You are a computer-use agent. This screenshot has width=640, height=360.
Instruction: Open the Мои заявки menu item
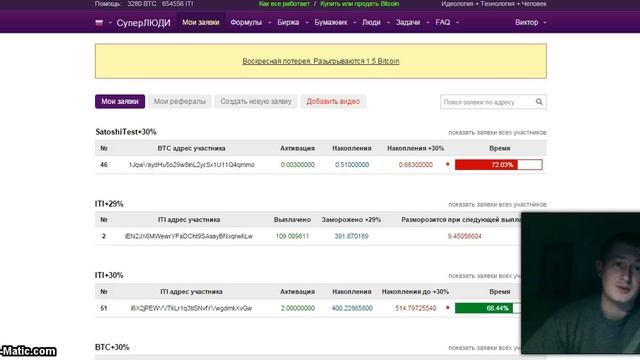coord(200,22)
